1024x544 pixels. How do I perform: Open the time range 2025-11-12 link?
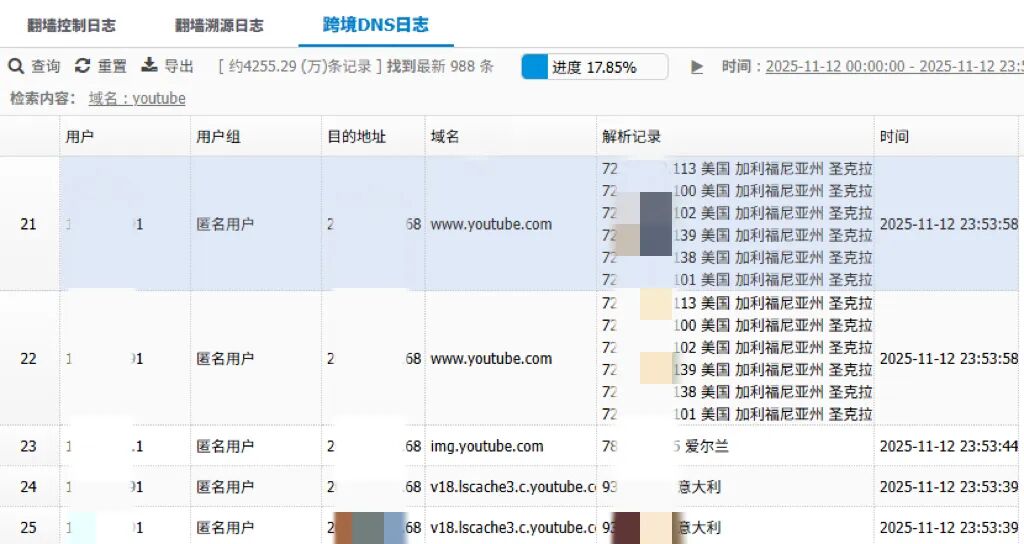click(895, 67)
